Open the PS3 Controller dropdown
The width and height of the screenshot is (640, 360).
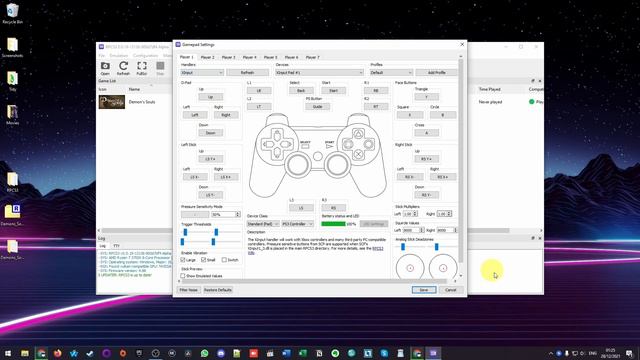(x=298, y=224)
